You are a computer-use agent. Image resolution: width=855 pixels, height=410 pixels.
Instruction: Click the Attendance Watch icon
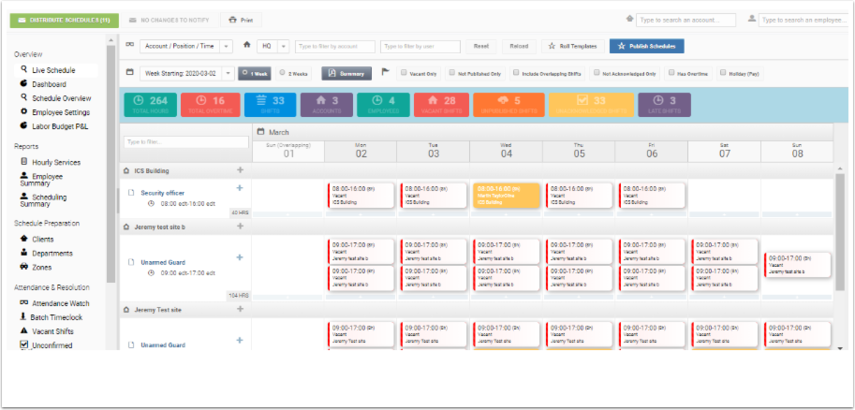pos(24,303)
